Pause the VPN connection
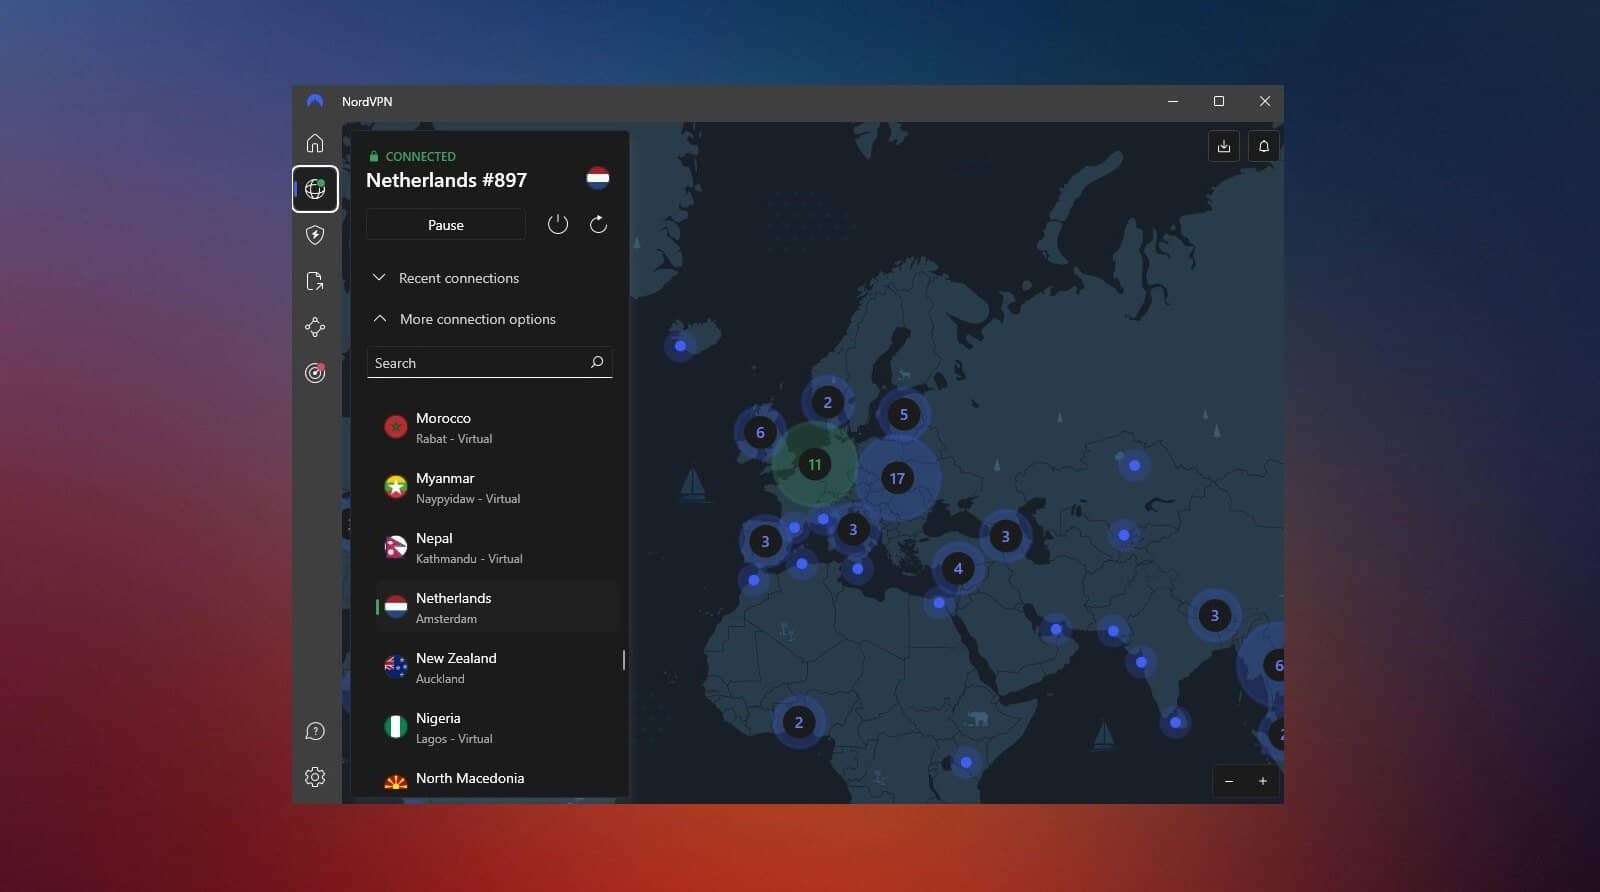1600x892 pixels. (446, 225)
